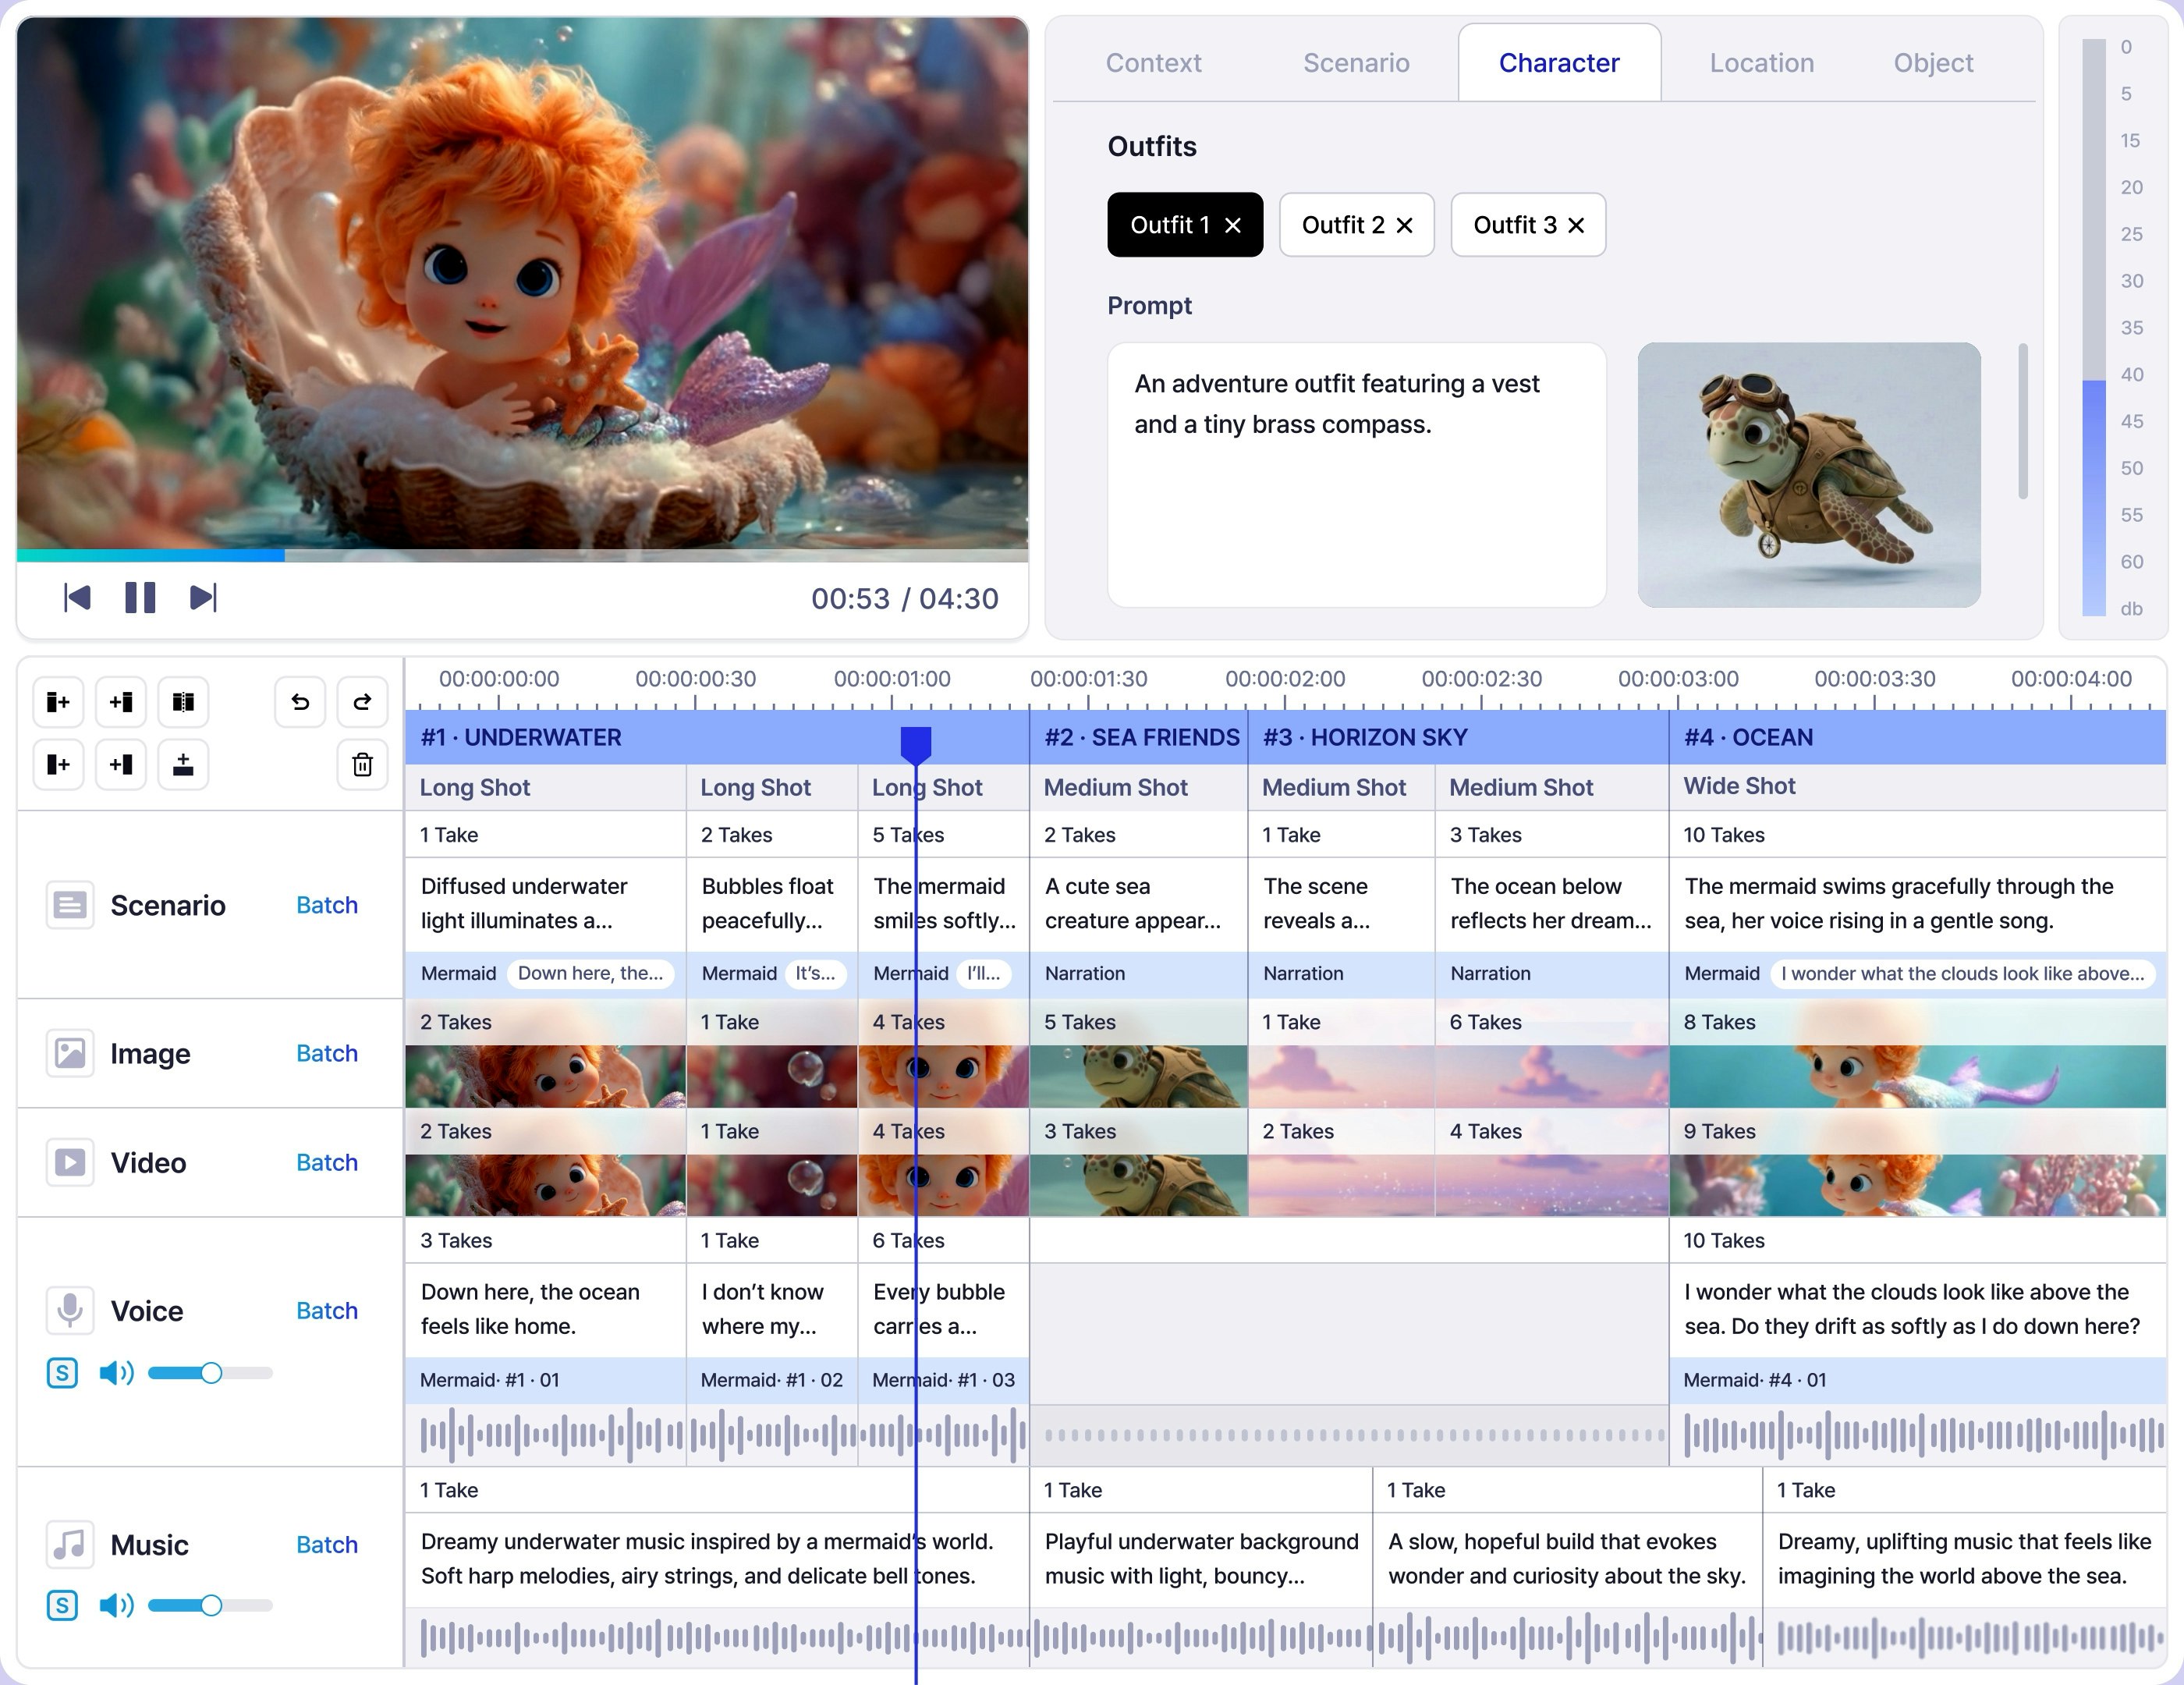2184x1685 pixels.
Task: Redo the last timeline action
Action: point(362,701)
